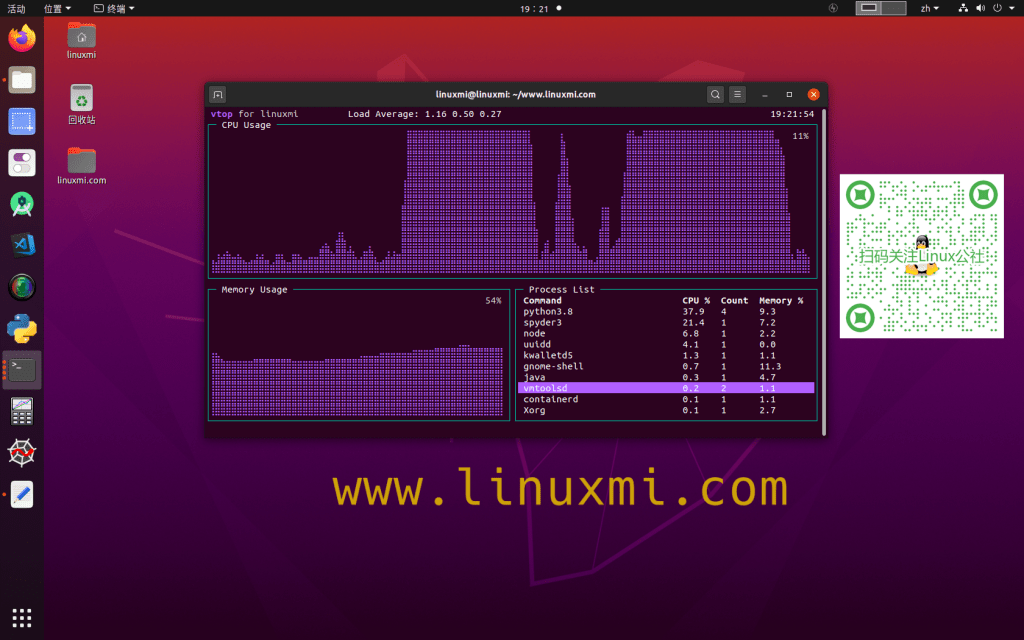Image resolution: width=1024 pixels, height=640 pixels.
Task: Select the spyder3 process row
Action: (666, 323)
